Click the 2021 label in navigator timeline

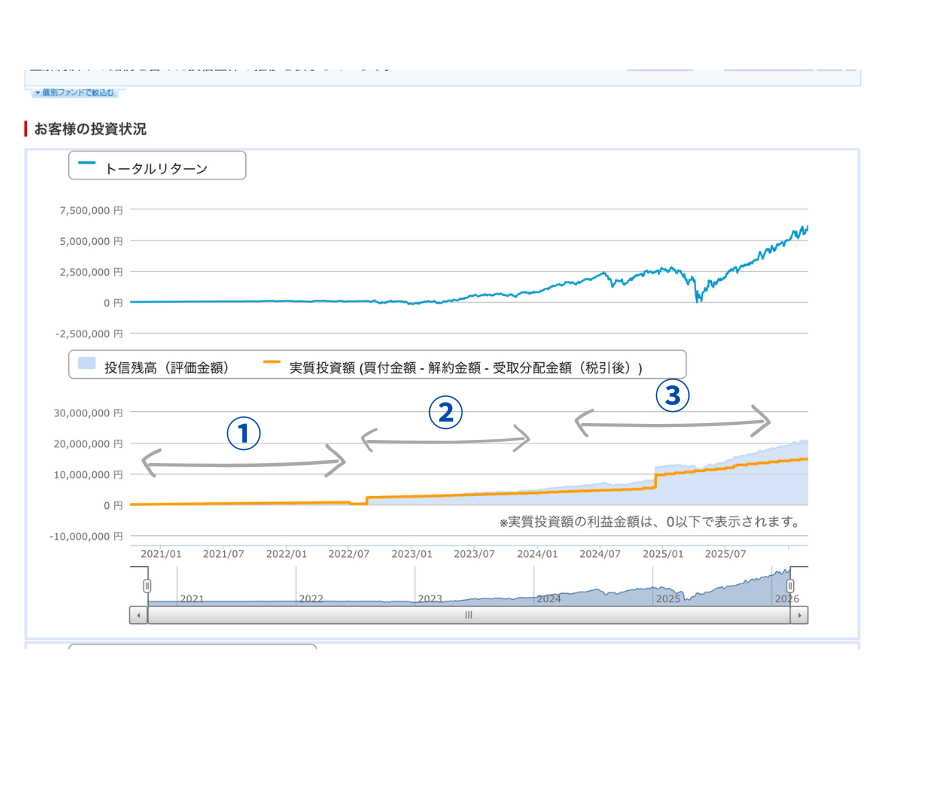(x=192, y=598)
